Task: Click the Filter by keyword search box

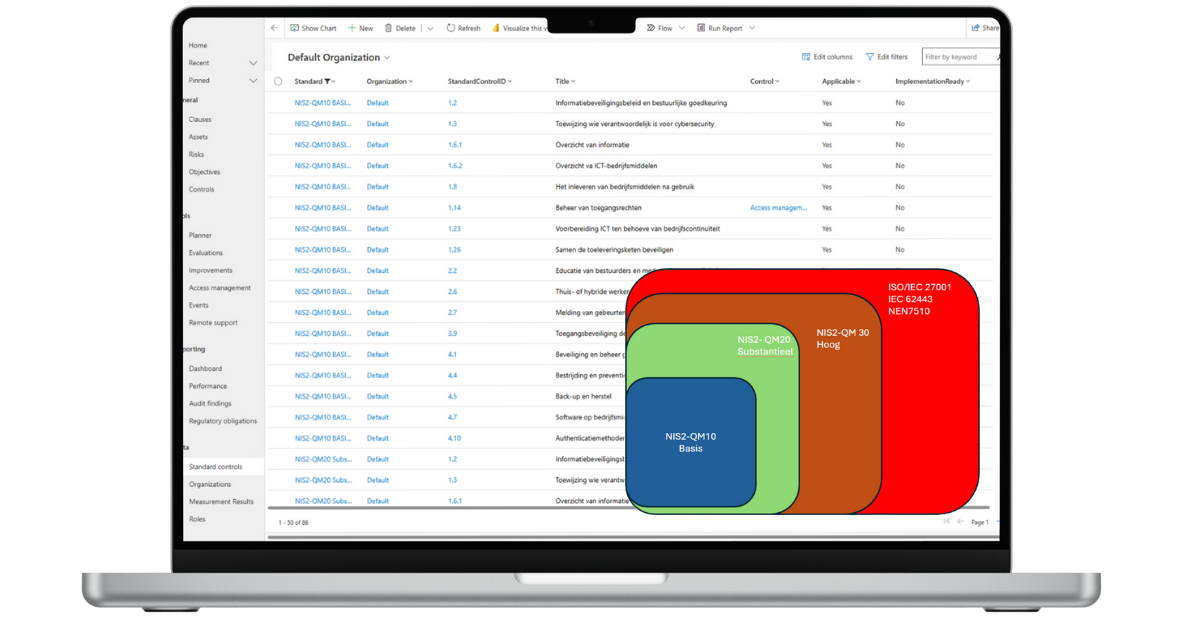Action: click(960, 57)
